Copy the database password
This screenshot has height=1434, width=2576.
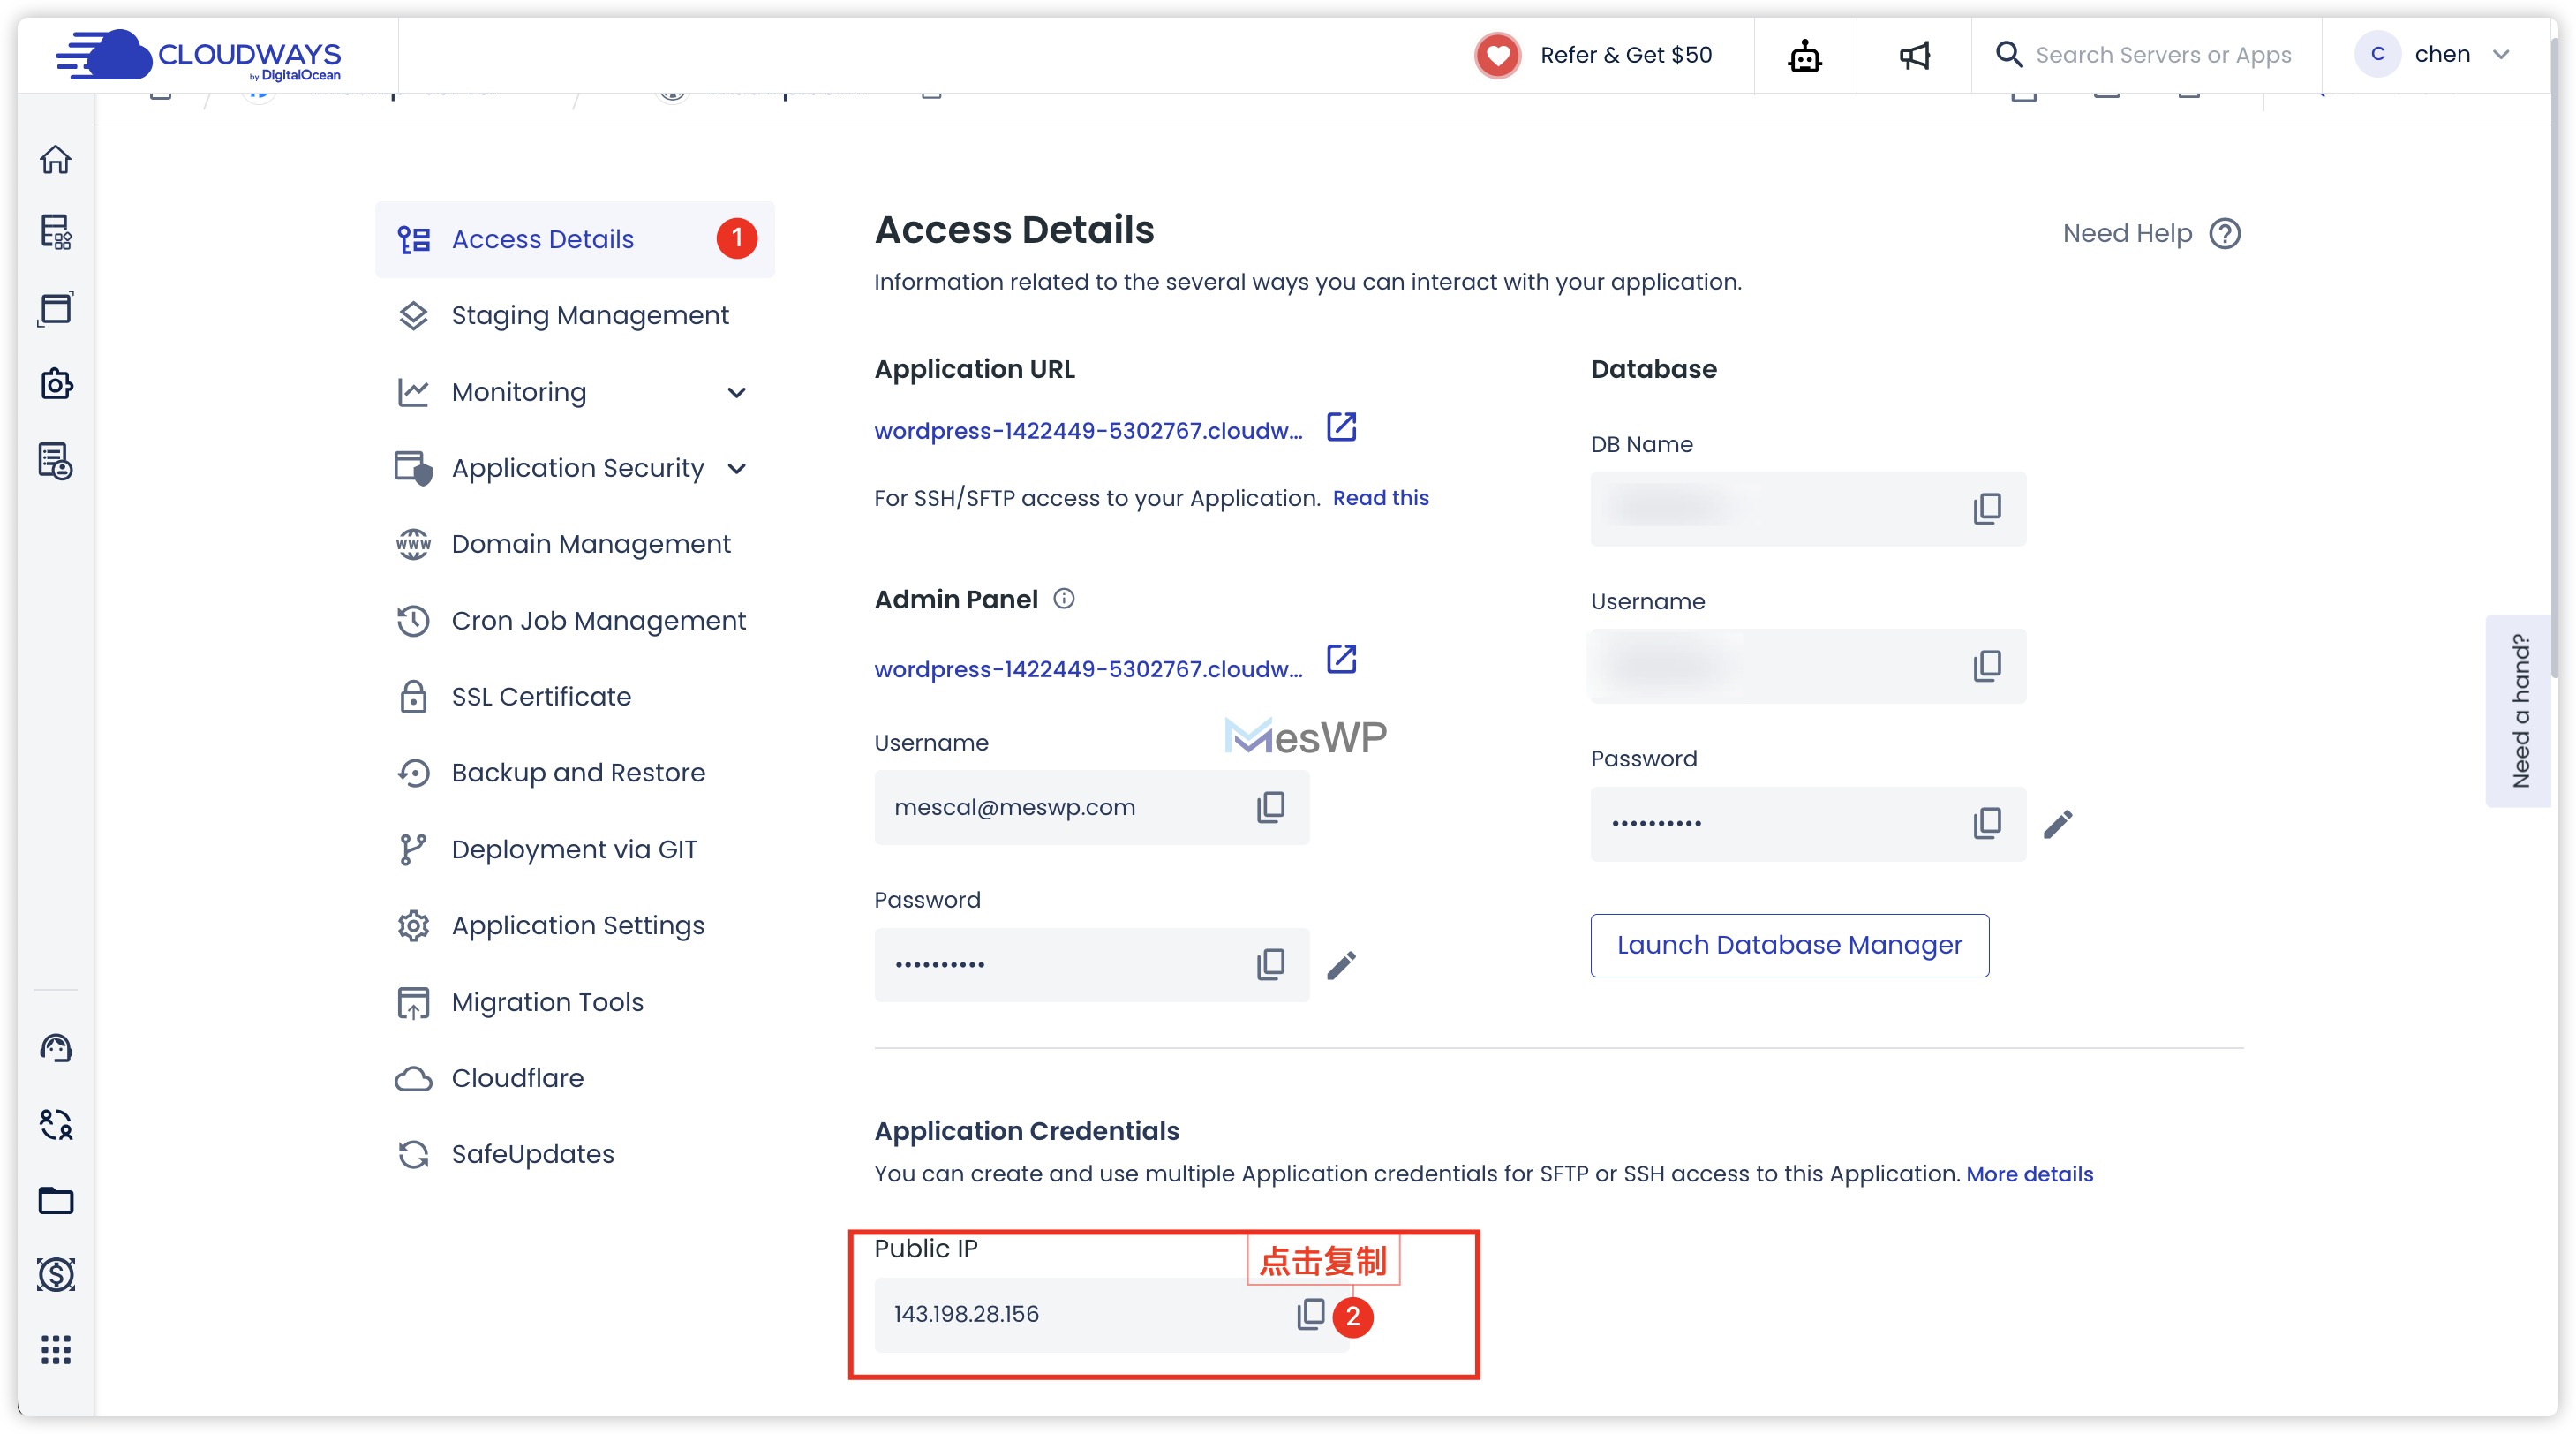[1987, 823]
